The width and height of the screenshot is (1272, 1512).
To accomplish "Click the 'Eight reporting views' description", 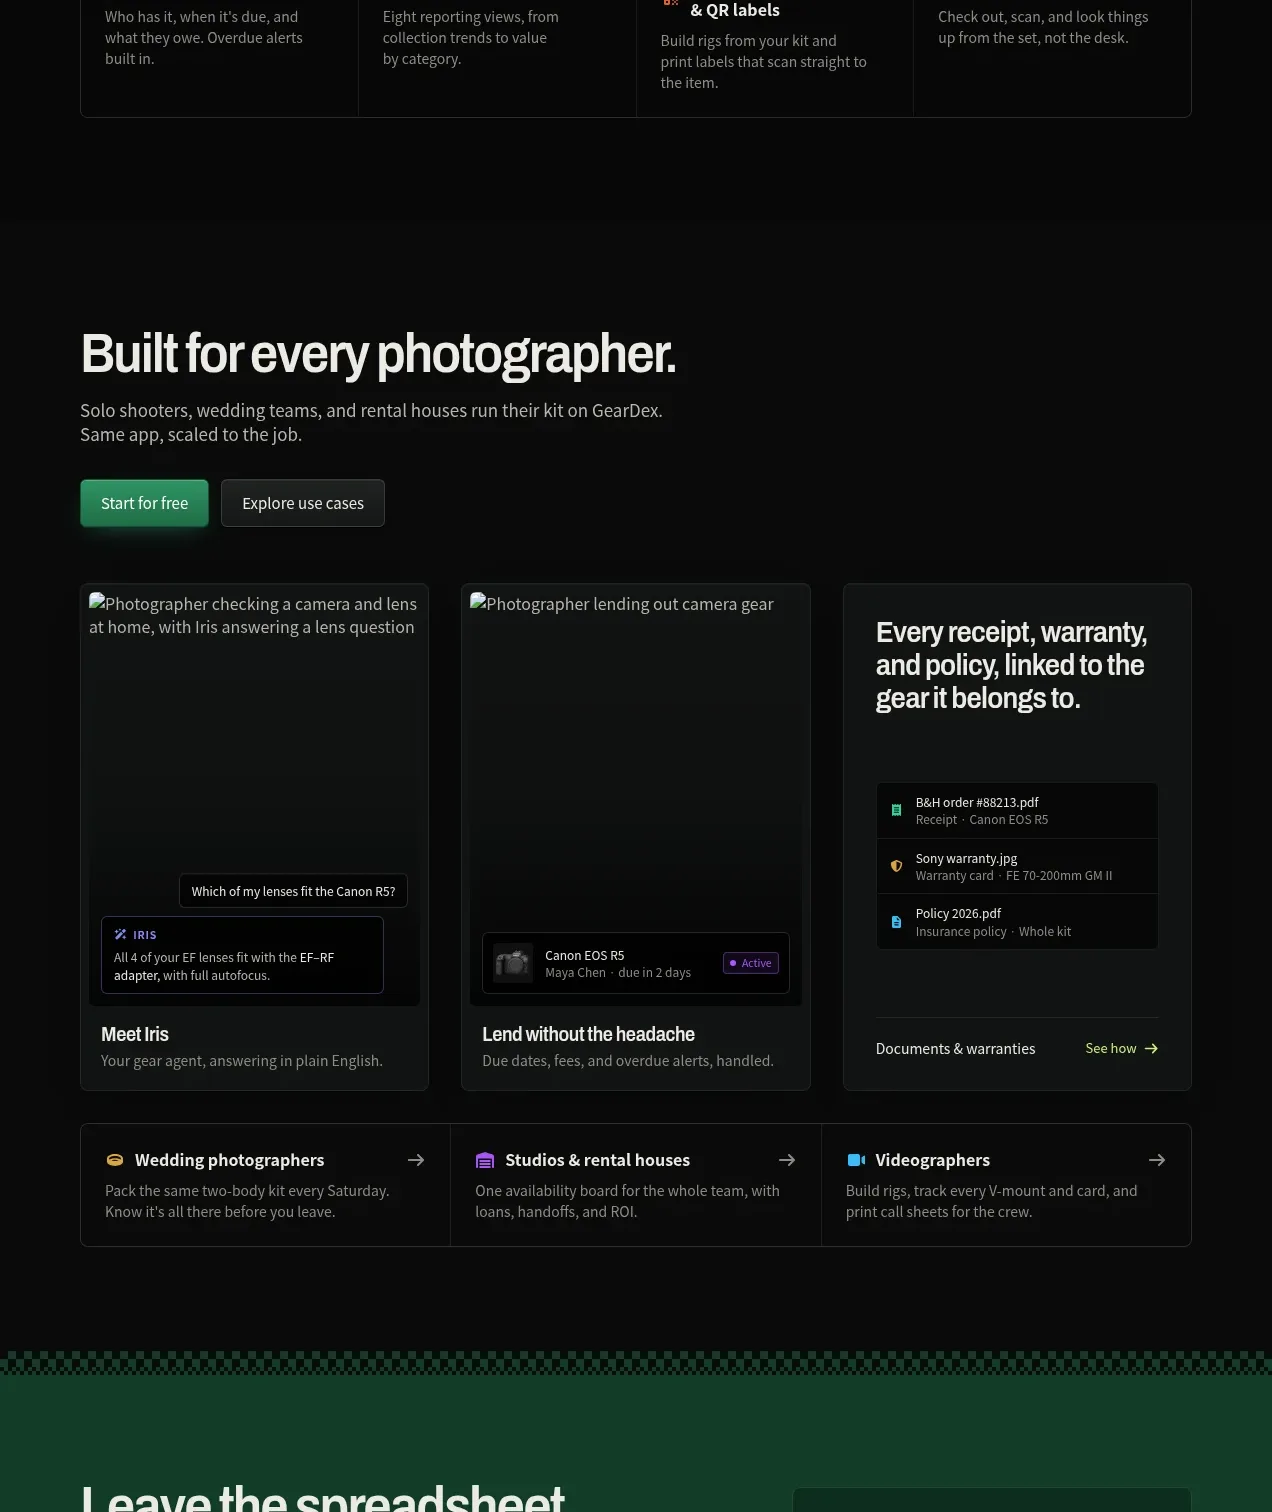I will (x=470, y=38).
